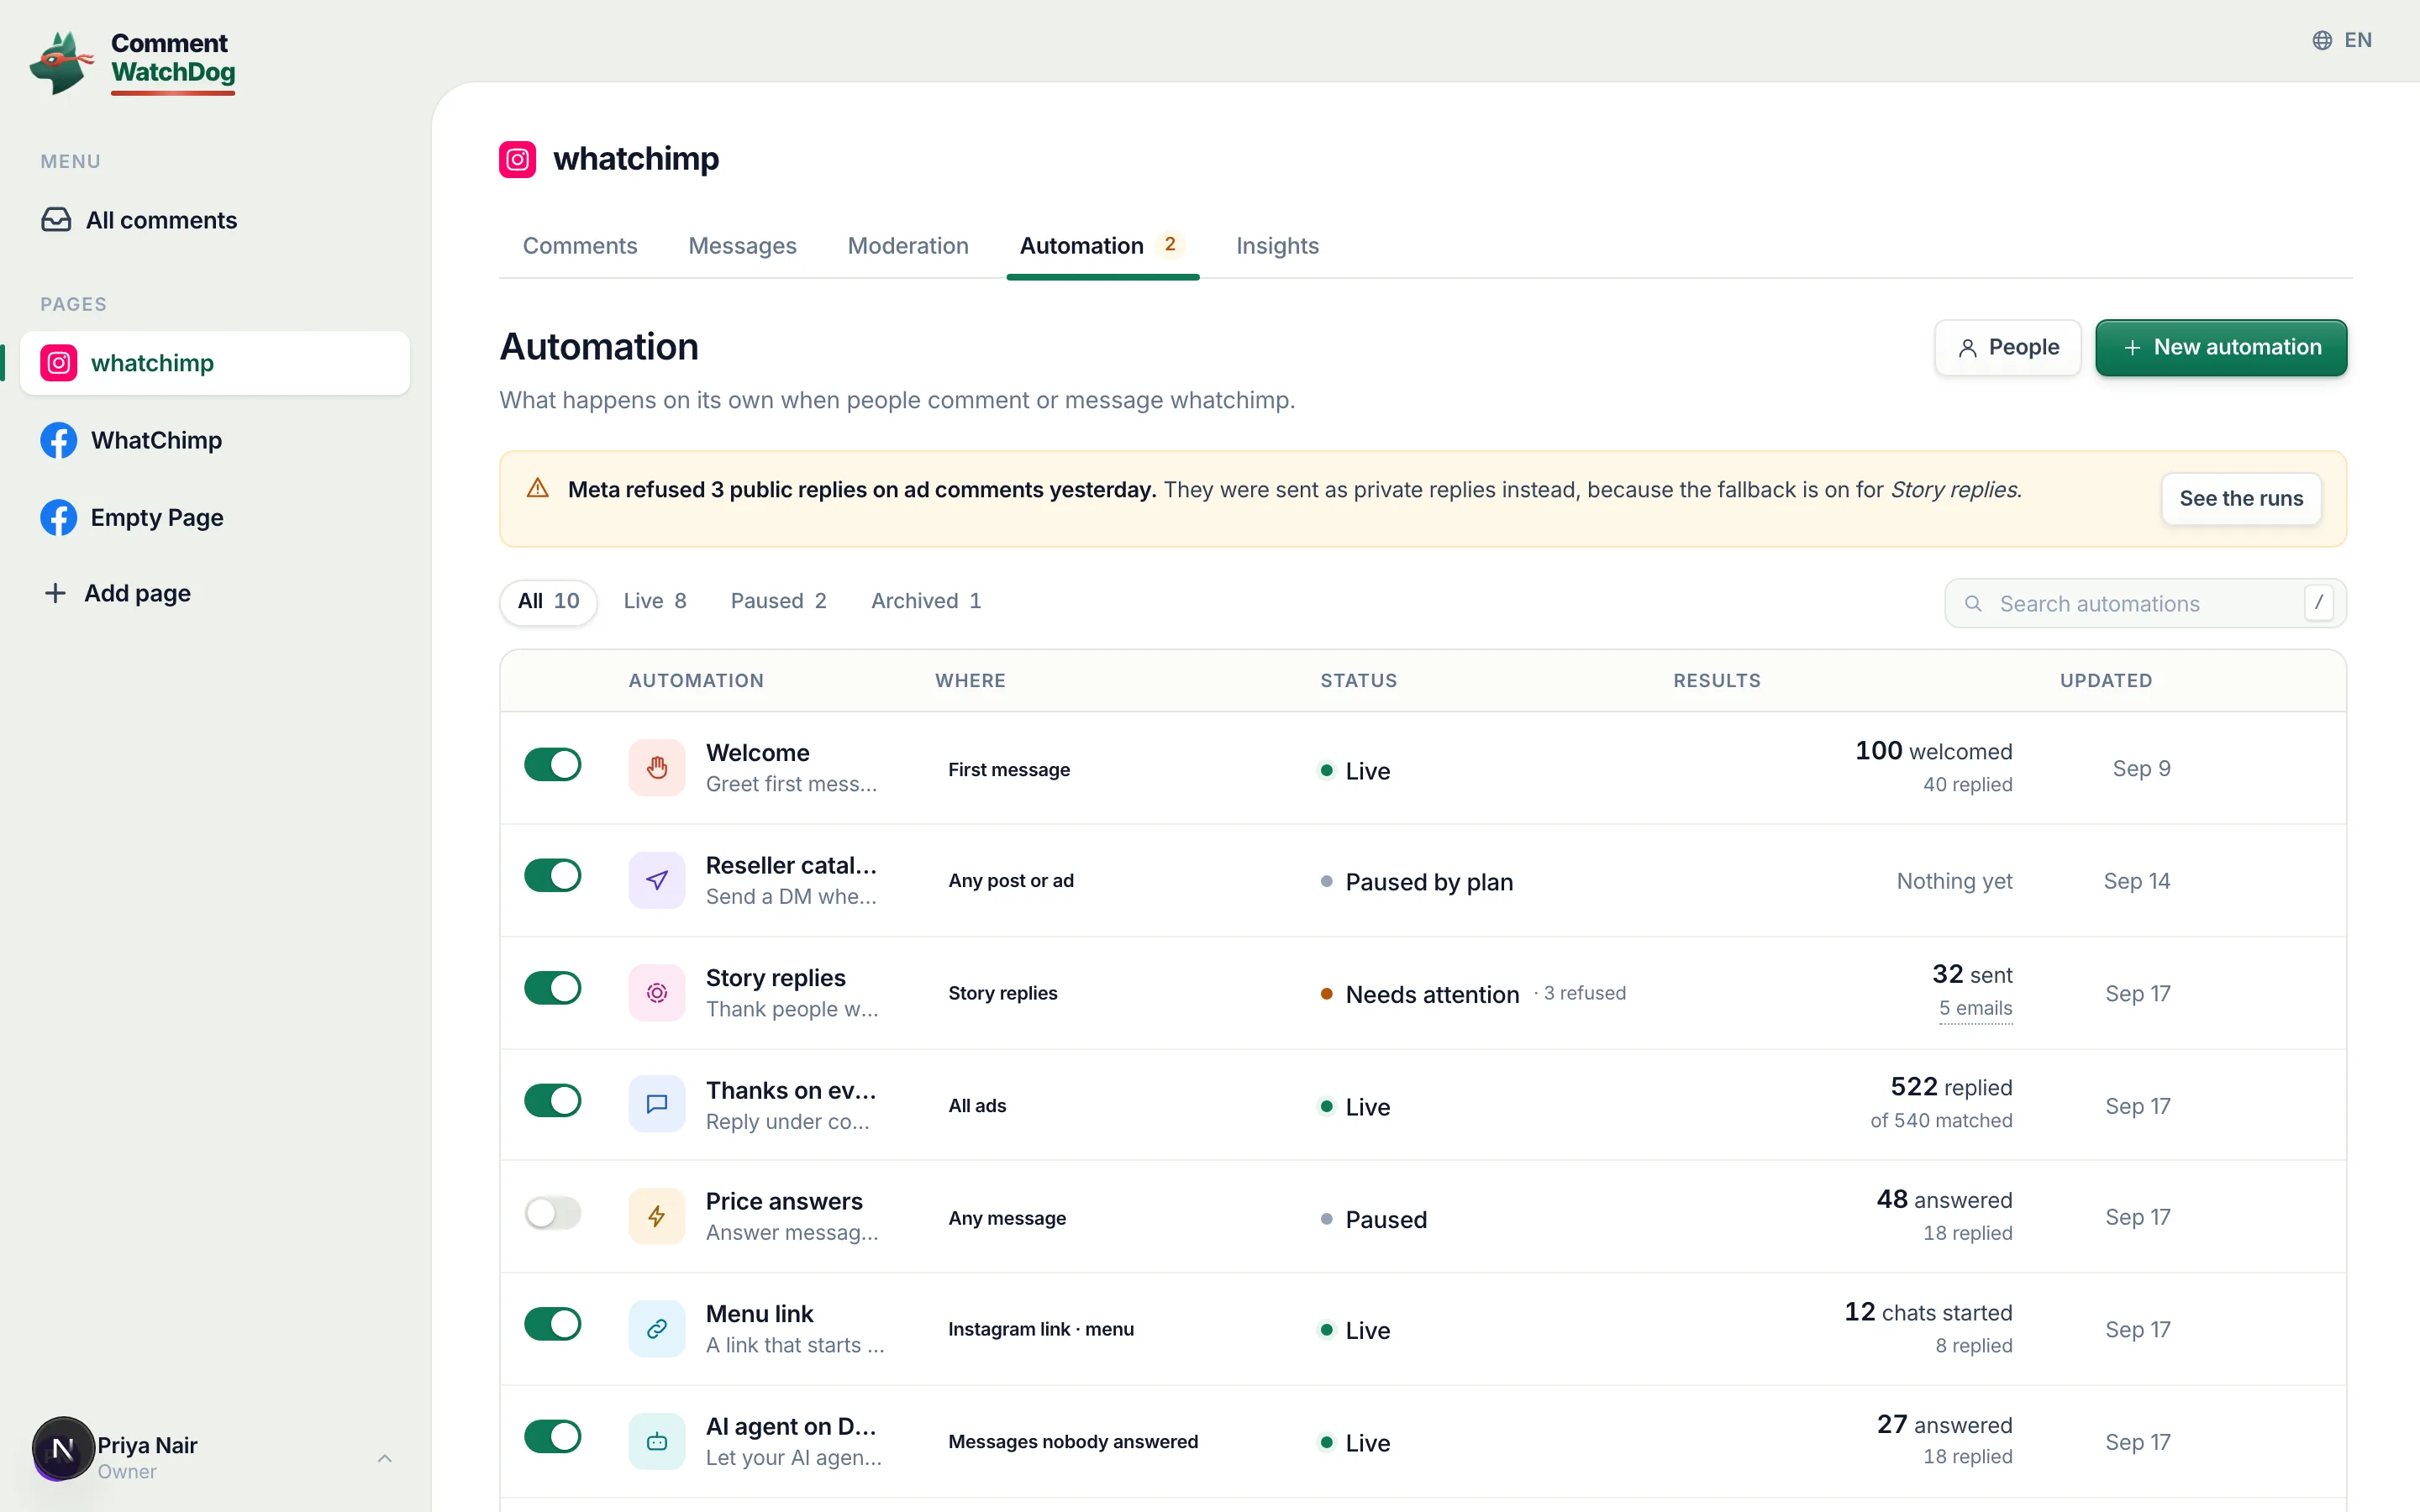Click the Welcome automation name

(757, 753)
